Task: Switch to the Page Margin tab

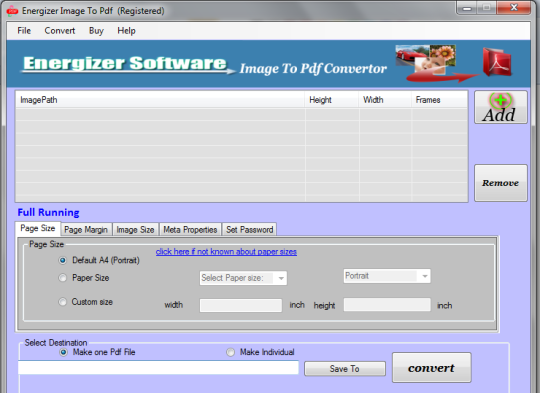Action: pos(86,230)
